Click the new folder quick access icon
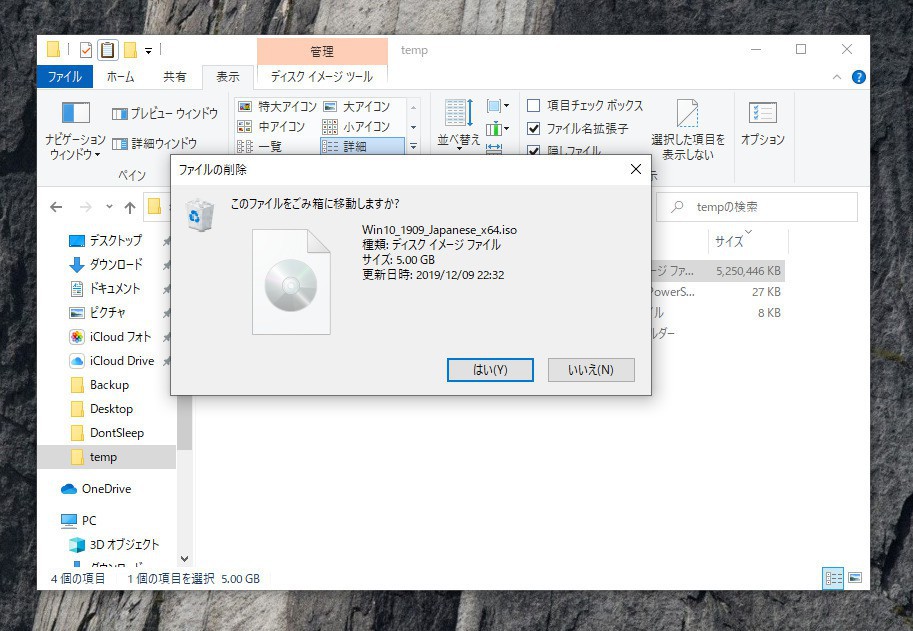Viewport: 913px width, 631px height. pos(130,51)
